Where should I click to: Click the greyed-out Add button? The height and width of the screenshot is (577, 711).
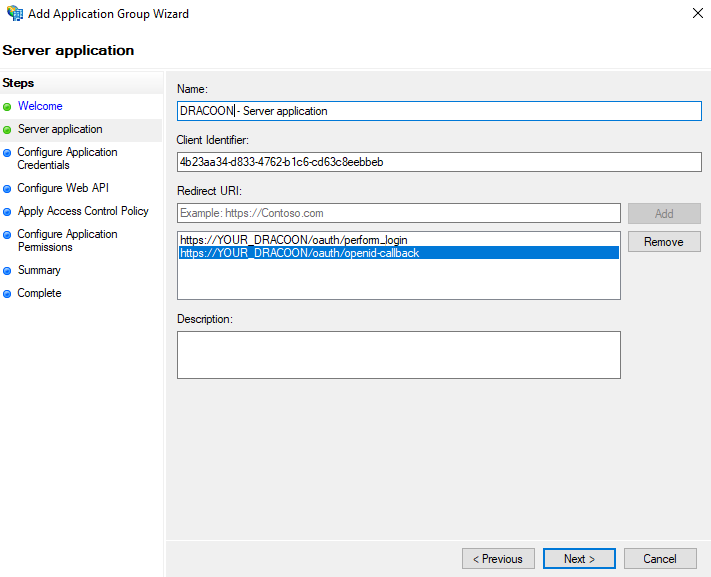664,214
